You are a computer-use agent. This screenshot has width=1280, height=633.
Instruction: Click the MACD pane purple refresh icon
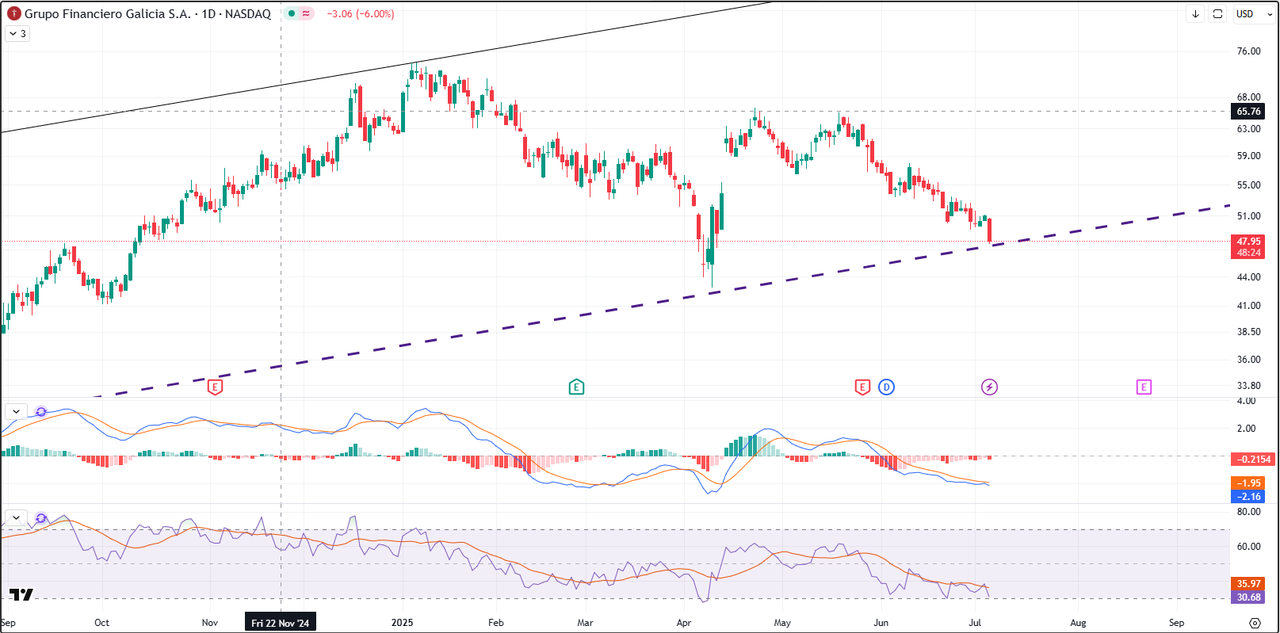pyautogui.click(x=41, y=411)
